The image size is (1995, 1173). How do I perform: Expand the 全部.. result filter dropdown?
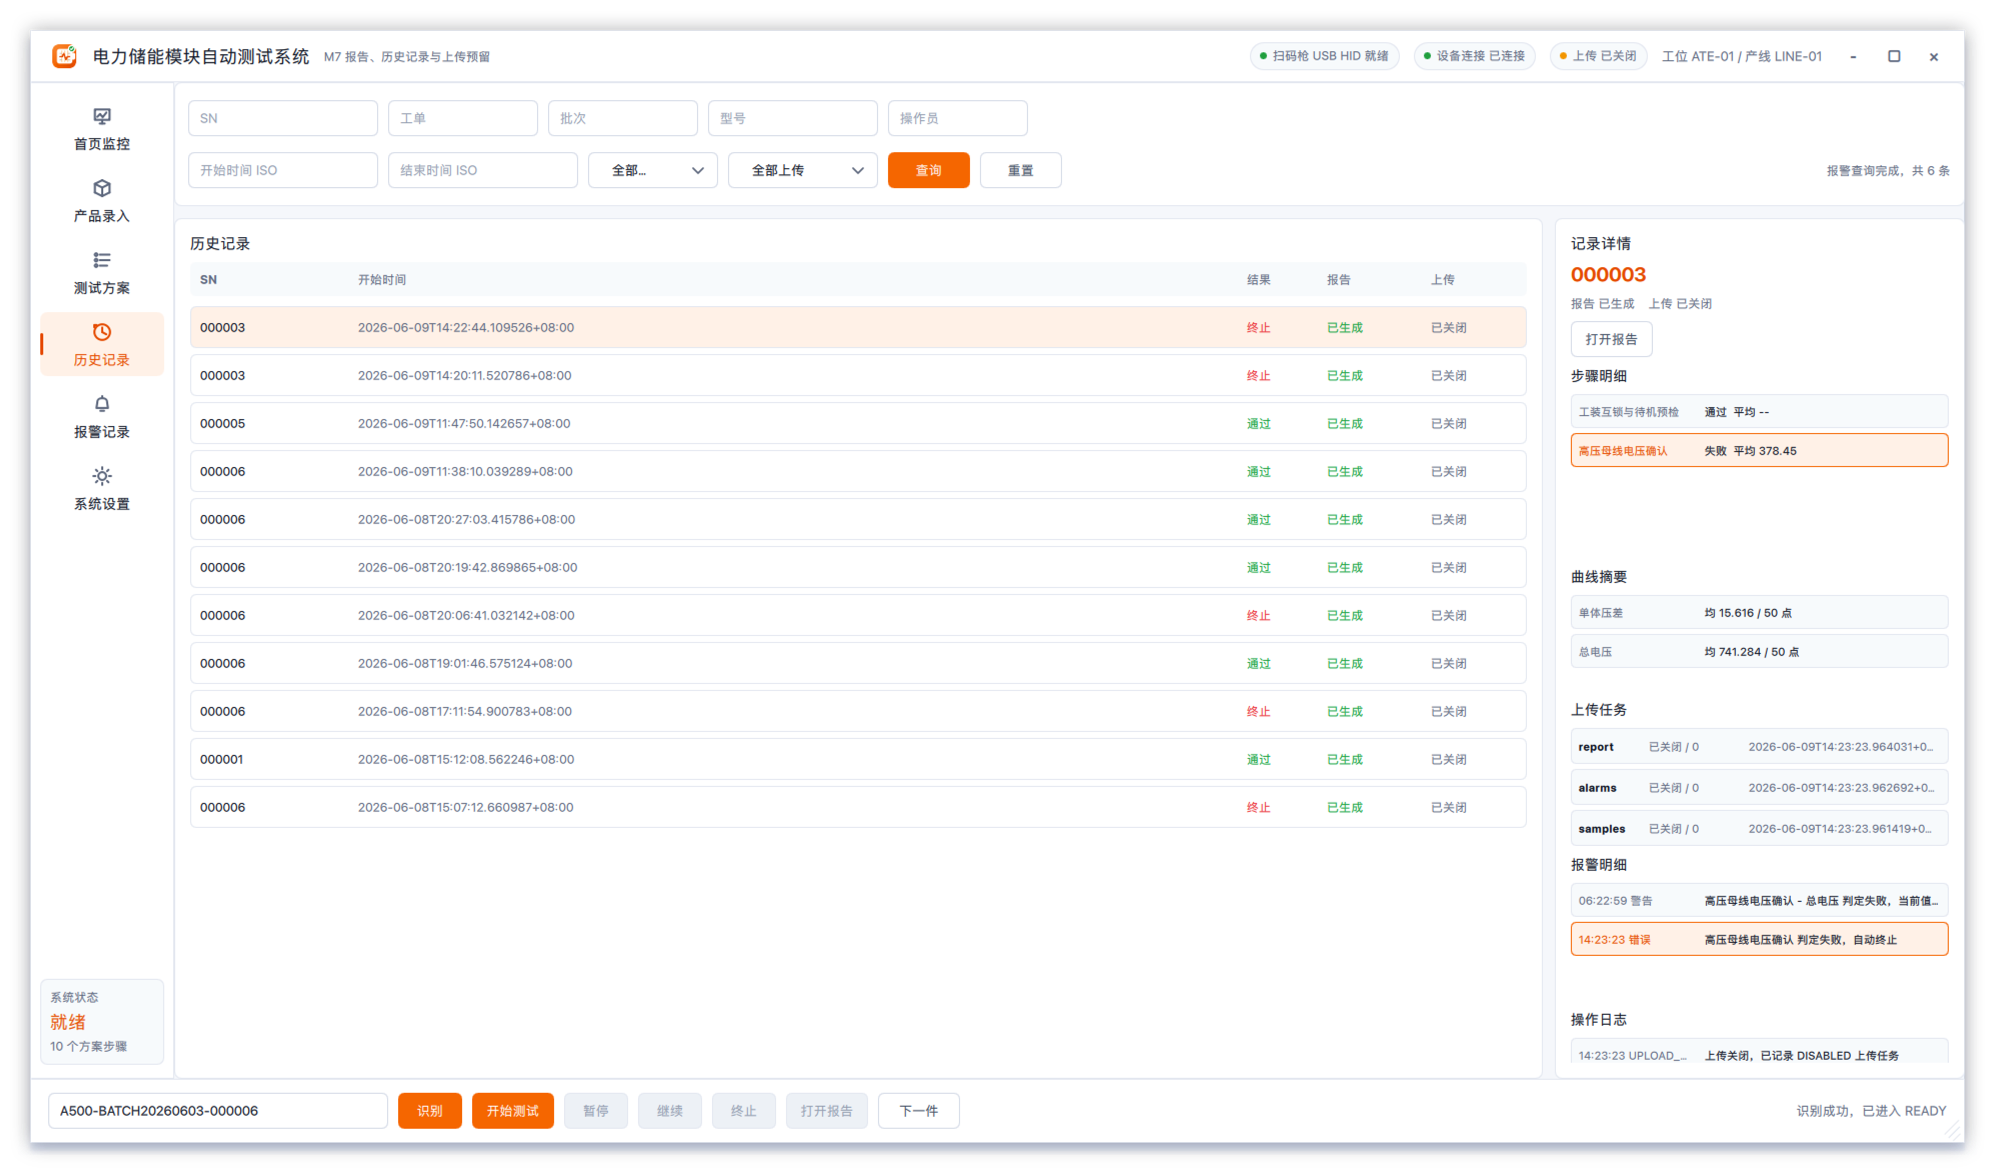point(653,170)
